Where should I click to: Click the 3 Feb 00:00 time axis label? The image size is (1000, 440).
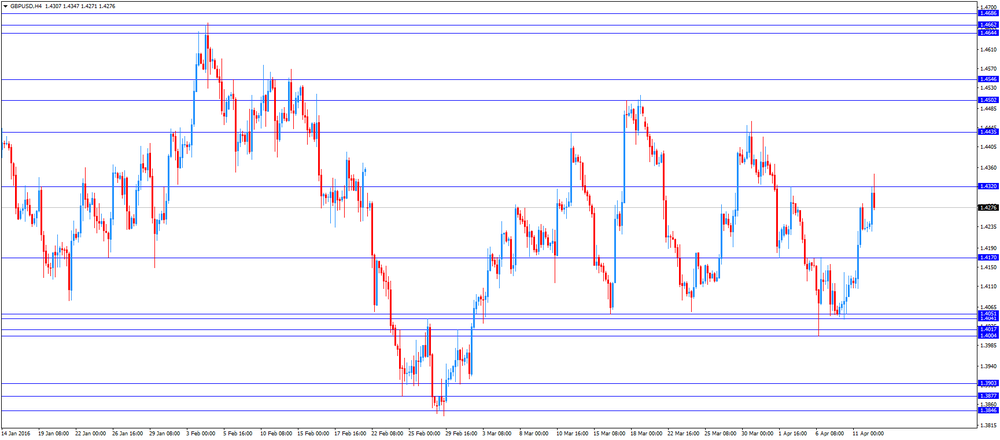(200, 433)
